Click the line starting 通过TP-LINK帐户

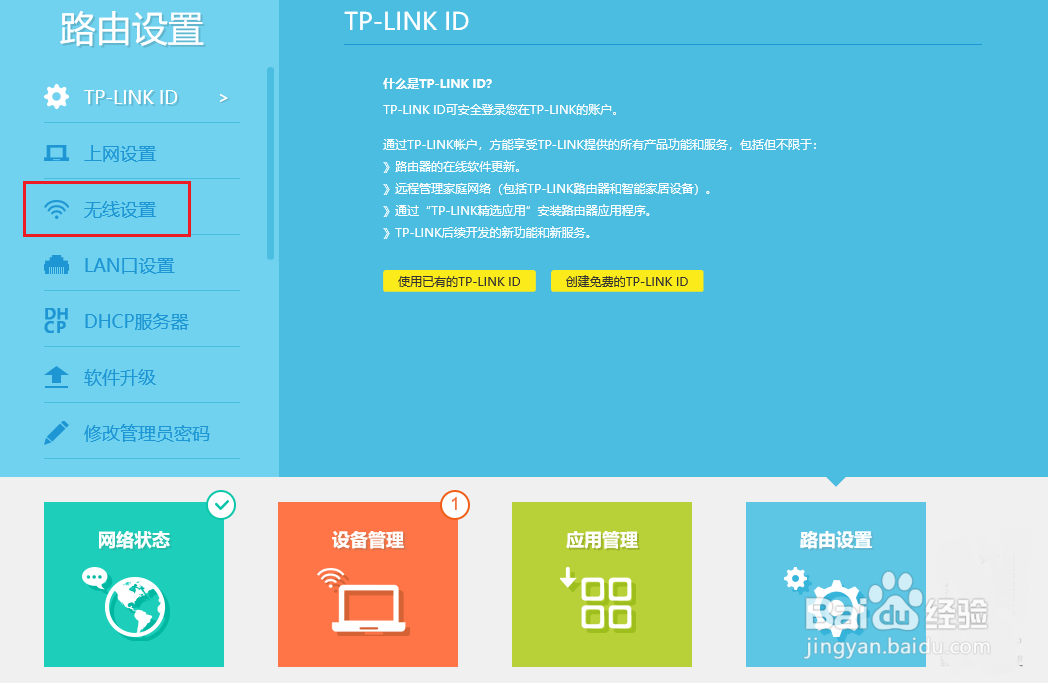(600, 144)
